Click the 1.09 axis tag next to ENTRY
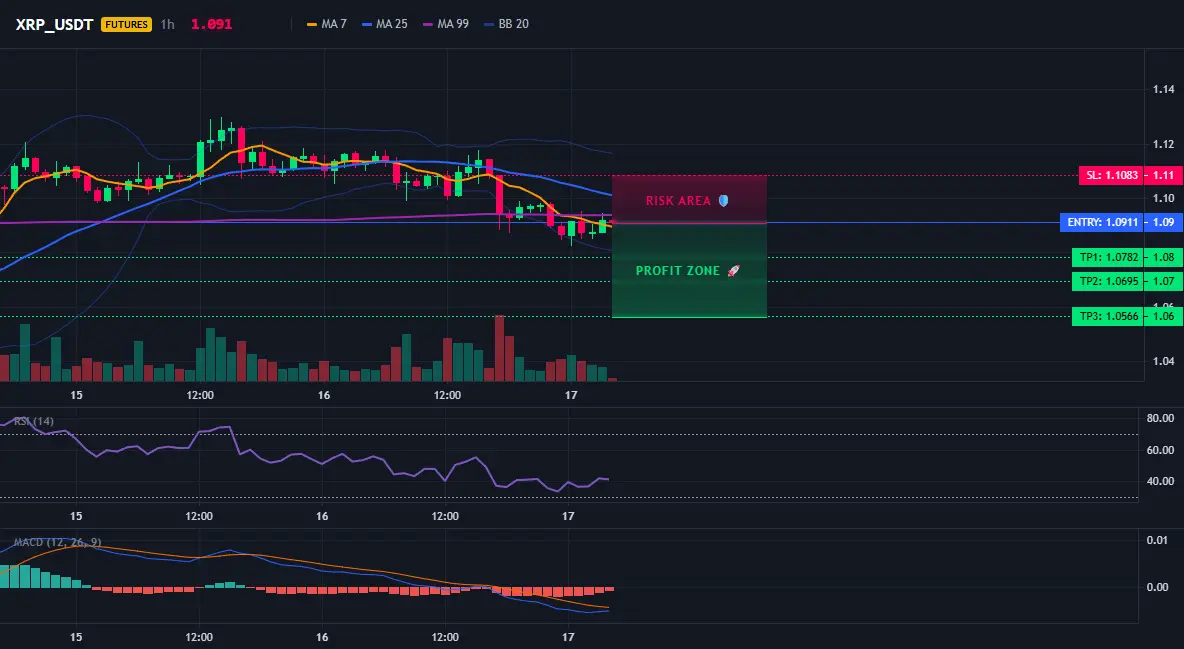Screen dimensions: 1184x649 (x=1163, y=223)
